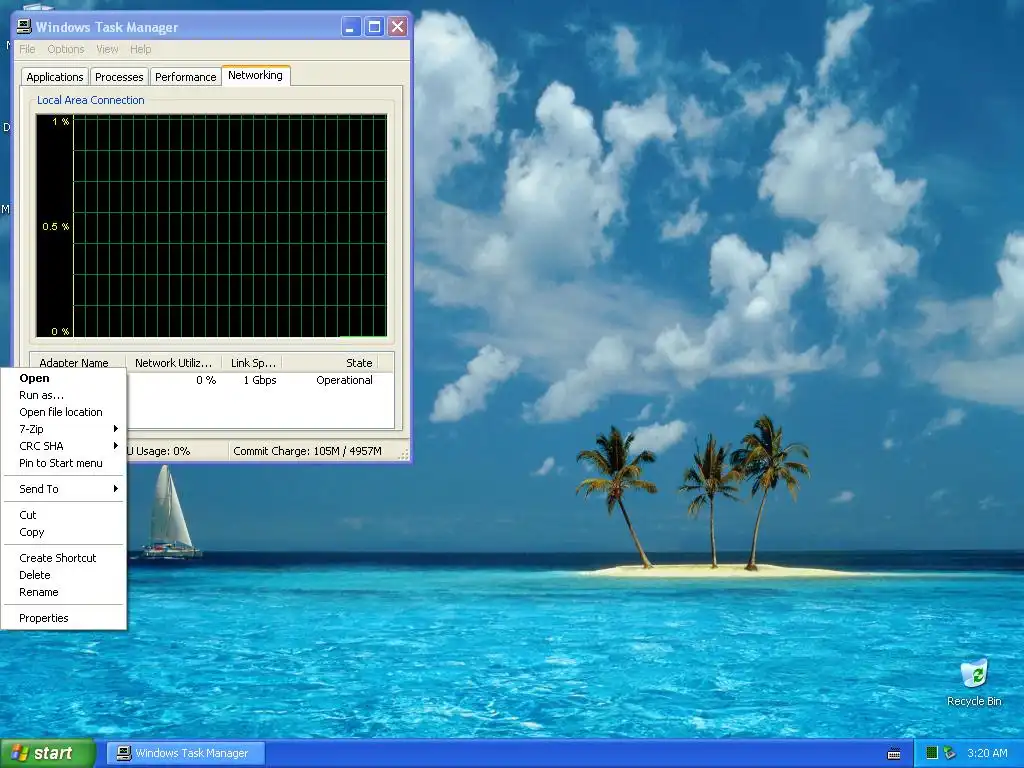Choose Rename in the context menu
This screenshot has height=768, width=1024.
[x=63, y=592]
